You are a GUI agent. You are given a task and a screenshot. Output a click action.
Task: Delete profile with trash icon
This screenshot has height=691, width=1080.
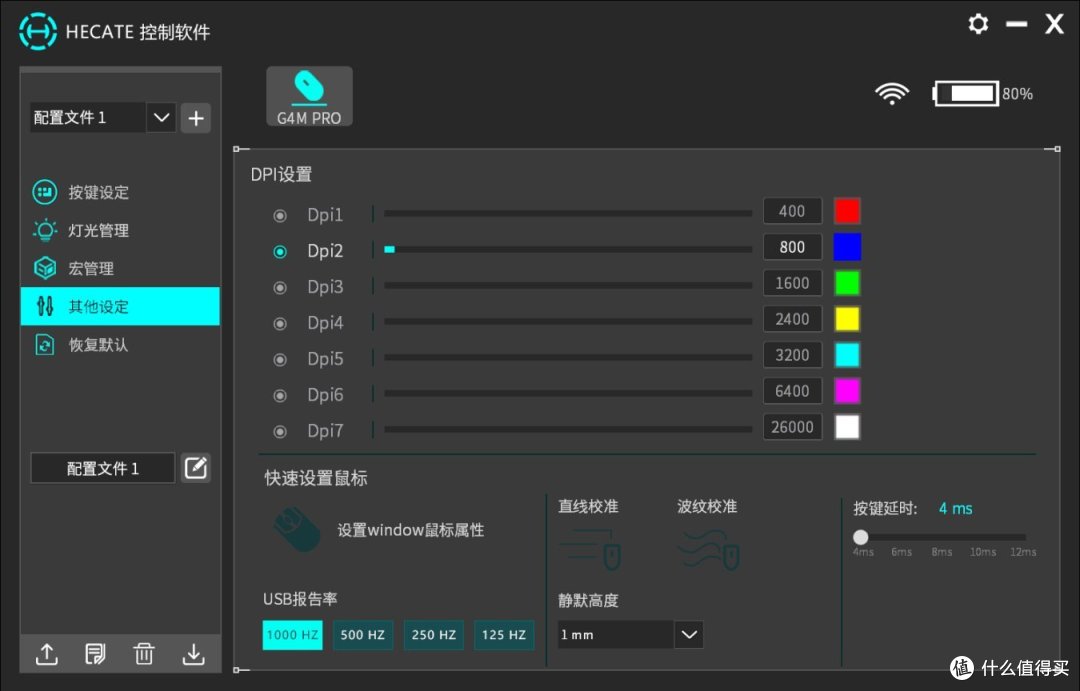pyautogui.click(x=144, y=654)
